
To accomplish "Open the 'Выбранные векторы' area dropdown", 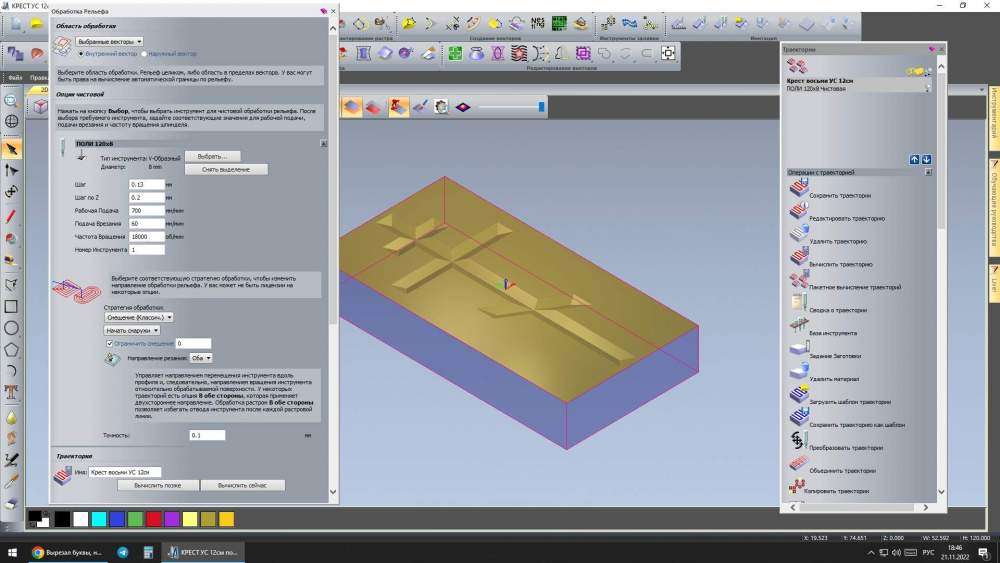I will pos(110,41).
